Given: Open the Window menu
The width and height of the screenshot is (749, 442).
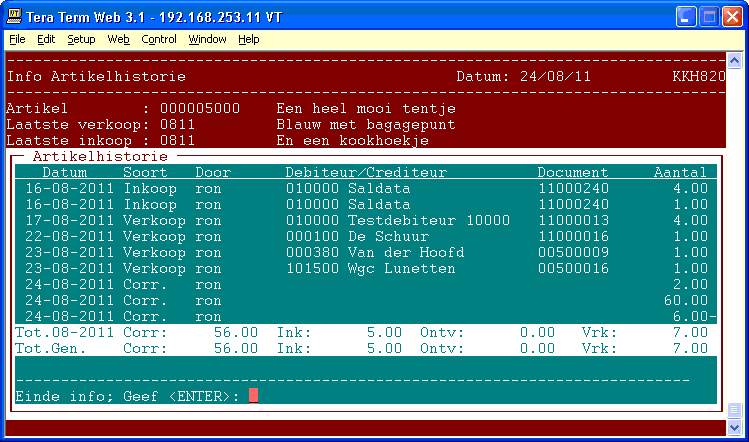Looking at the screenshot, I should pos(207,39).
